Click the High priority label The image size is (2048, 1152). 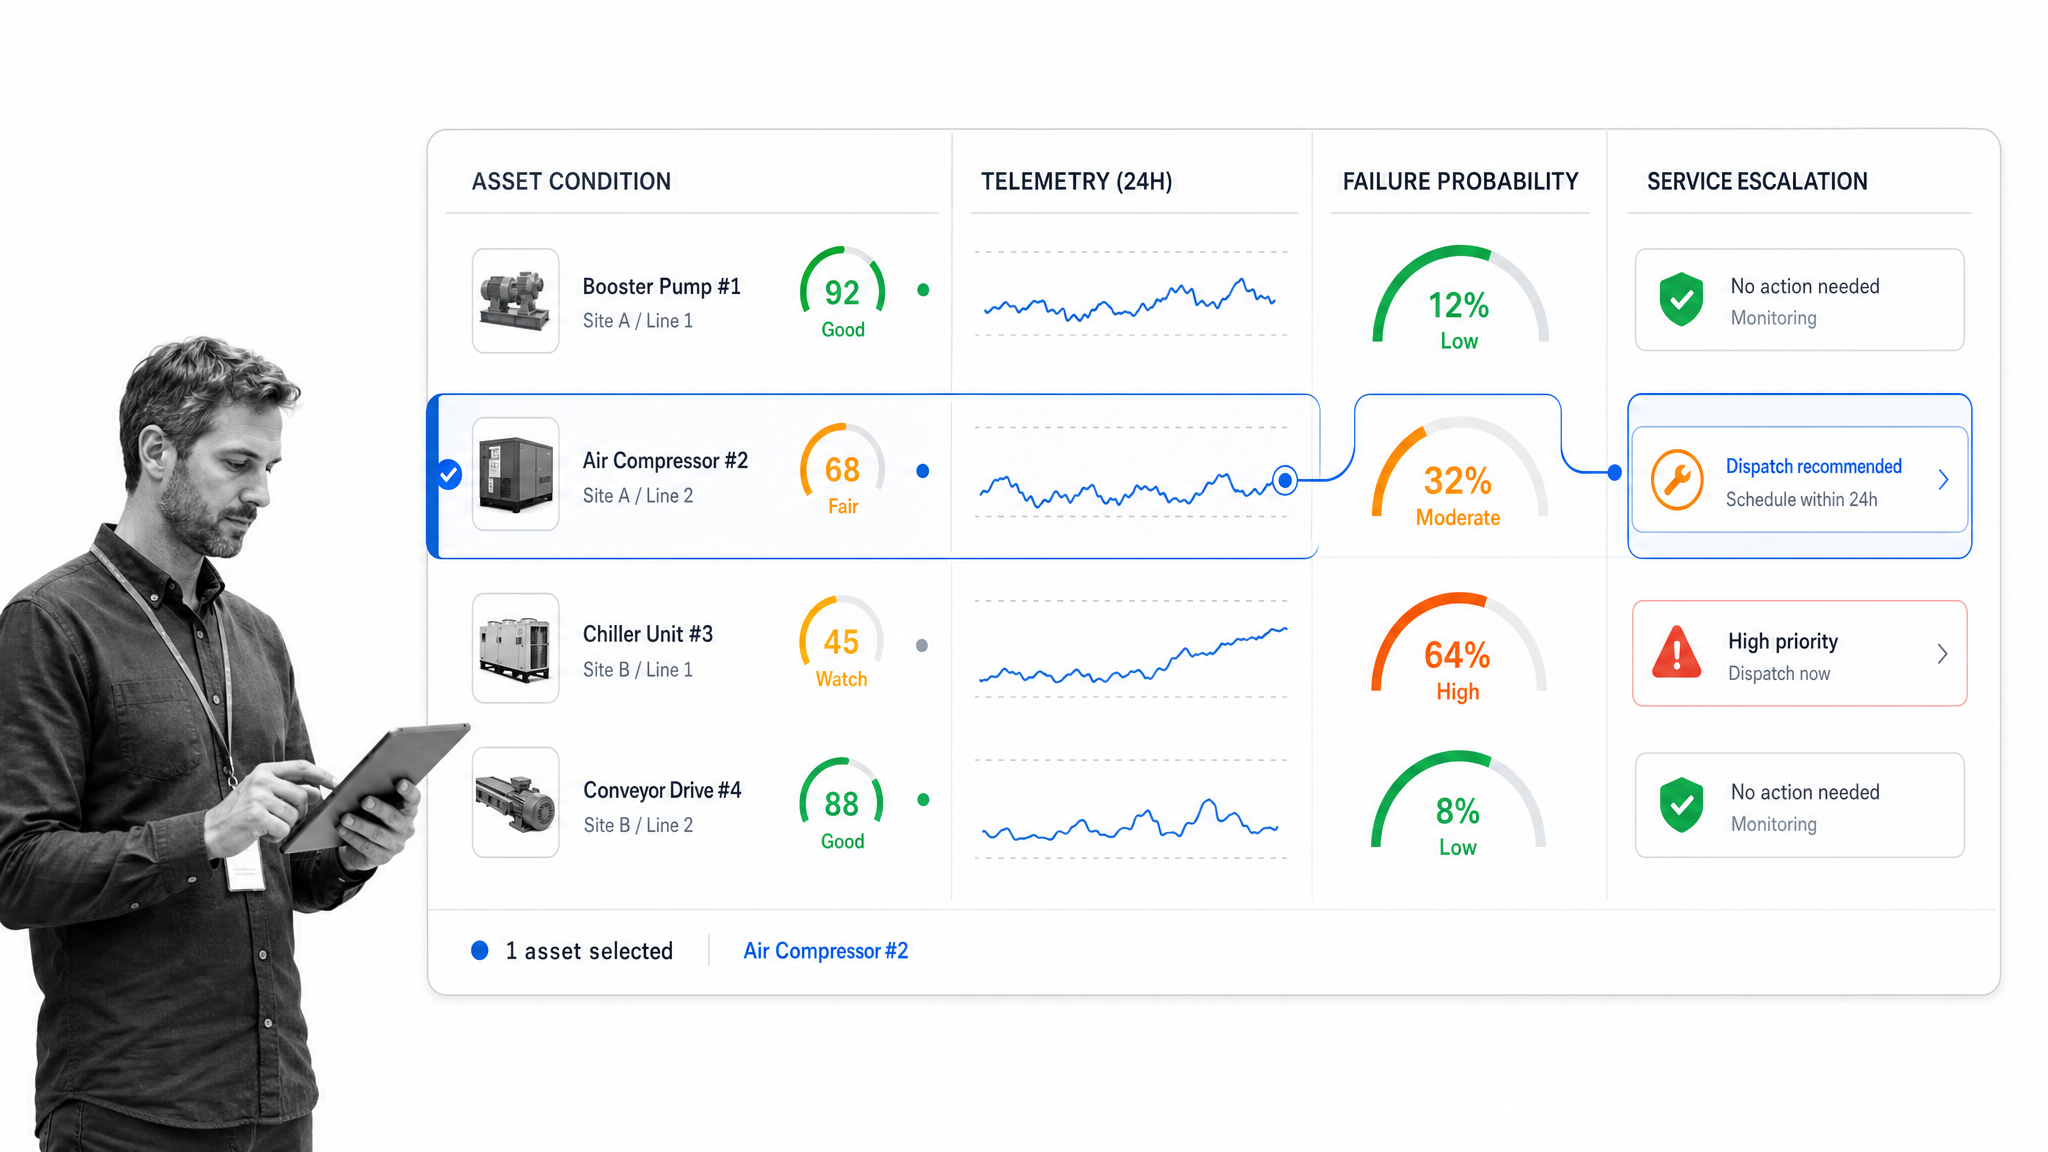pos(1783,642)
